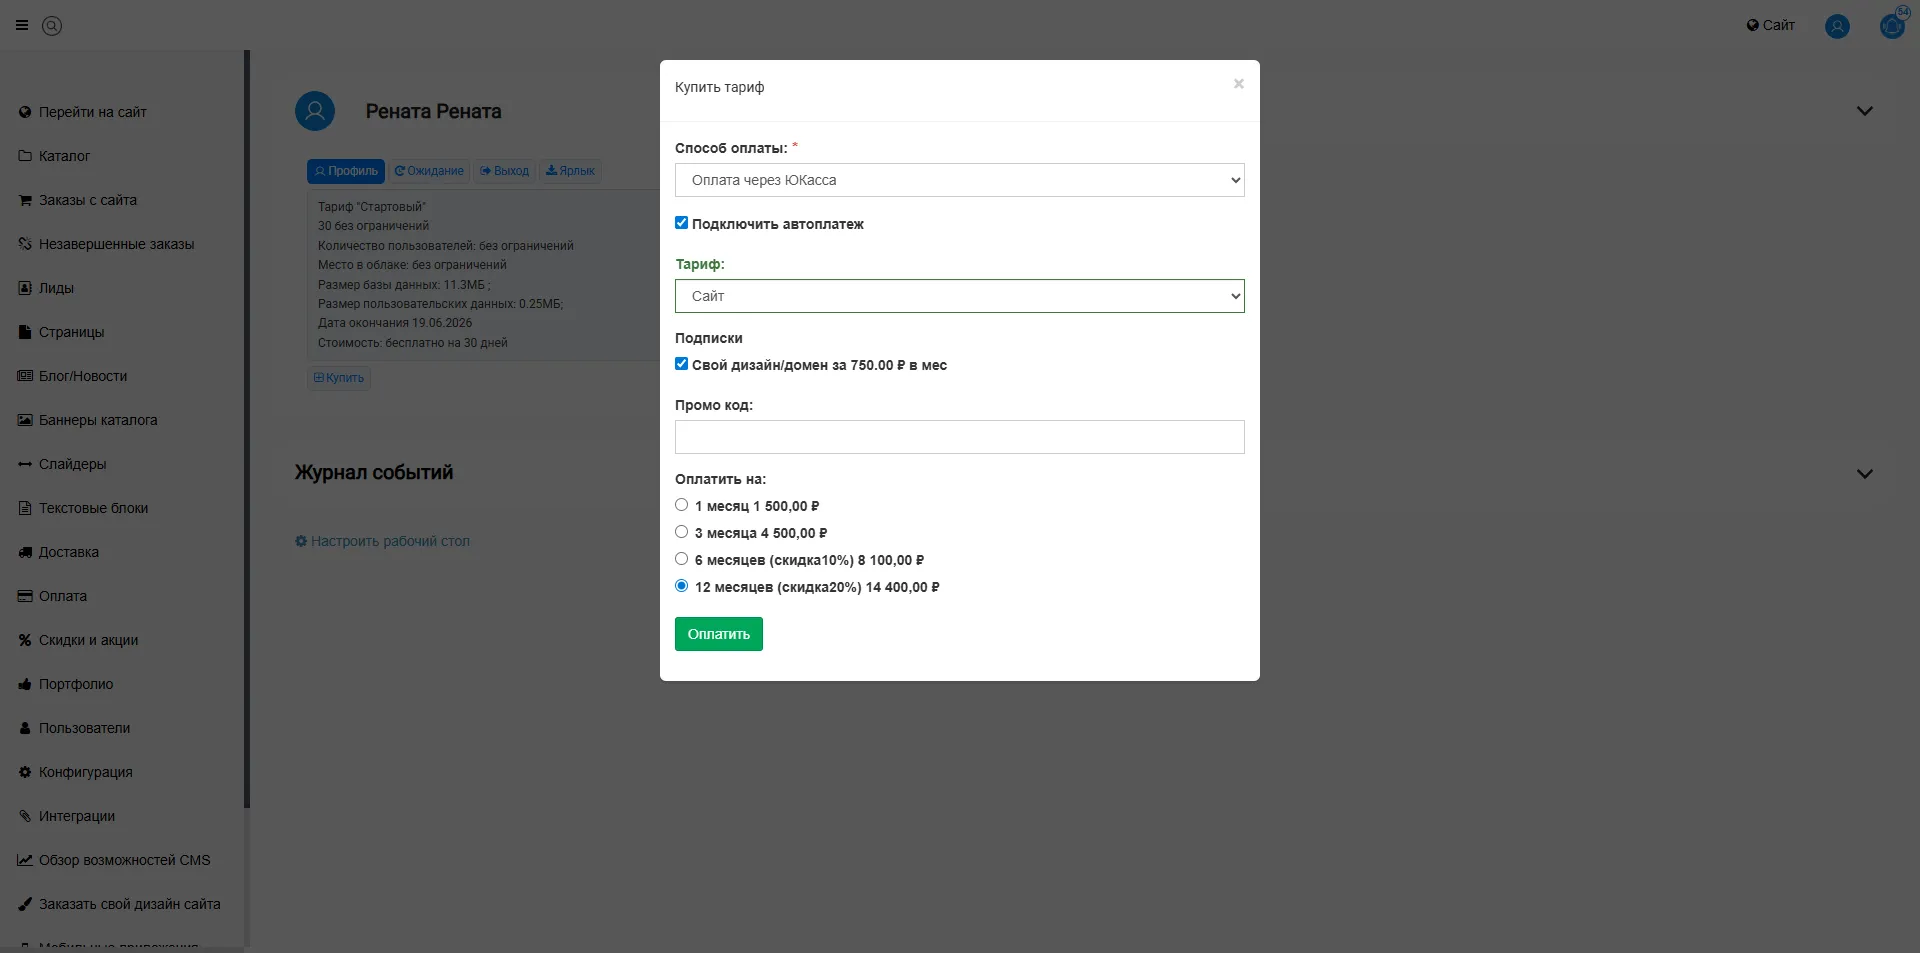Screen dimensions: 1920x953
Task: Click the Доставка truck icon
Action: pyautogui.click(x=25, y=552)
